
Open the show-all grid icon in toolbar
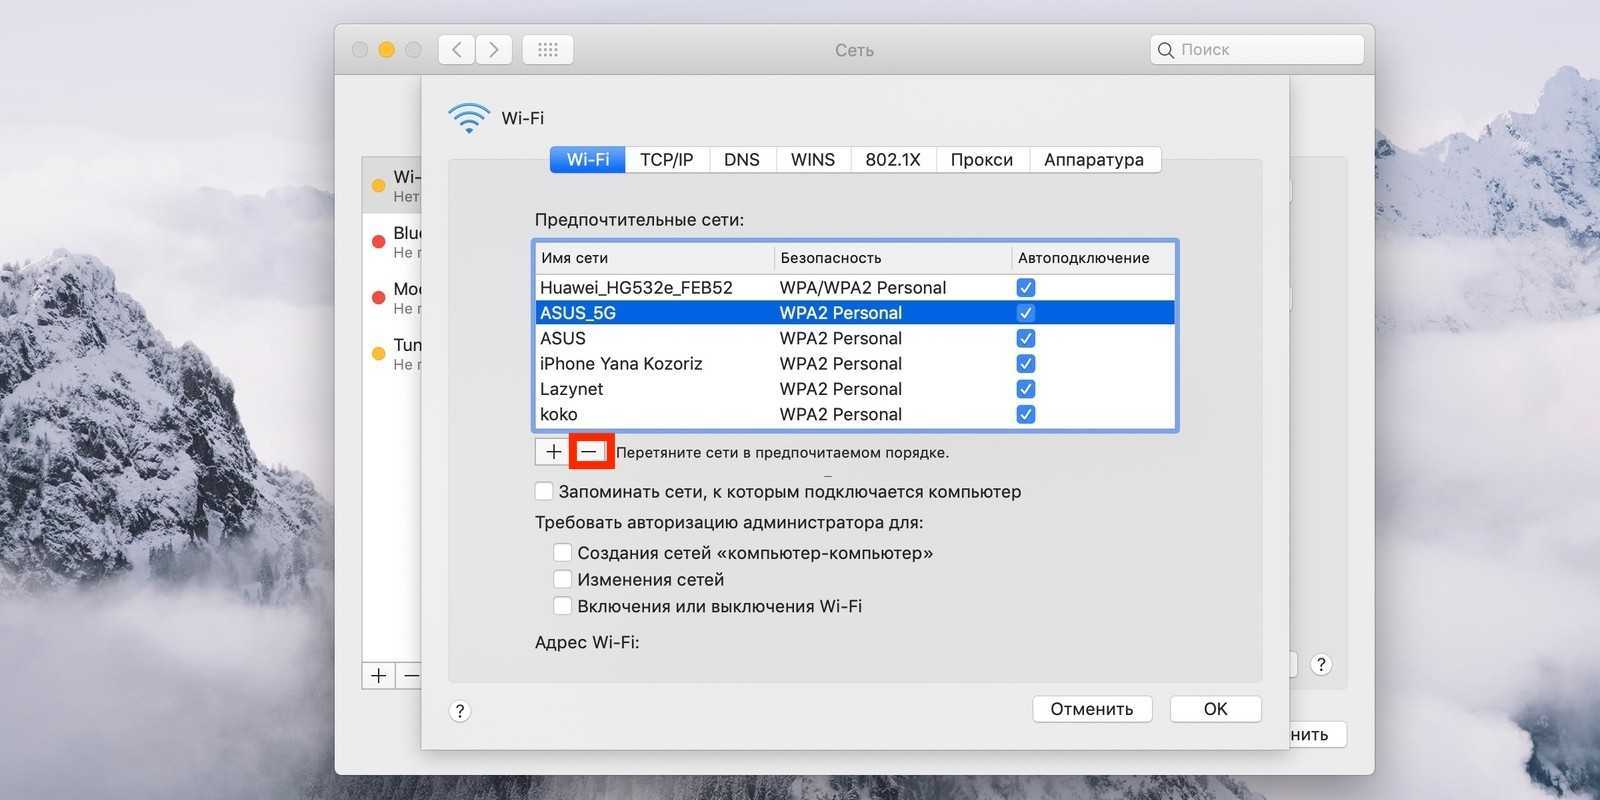(547, 49)
